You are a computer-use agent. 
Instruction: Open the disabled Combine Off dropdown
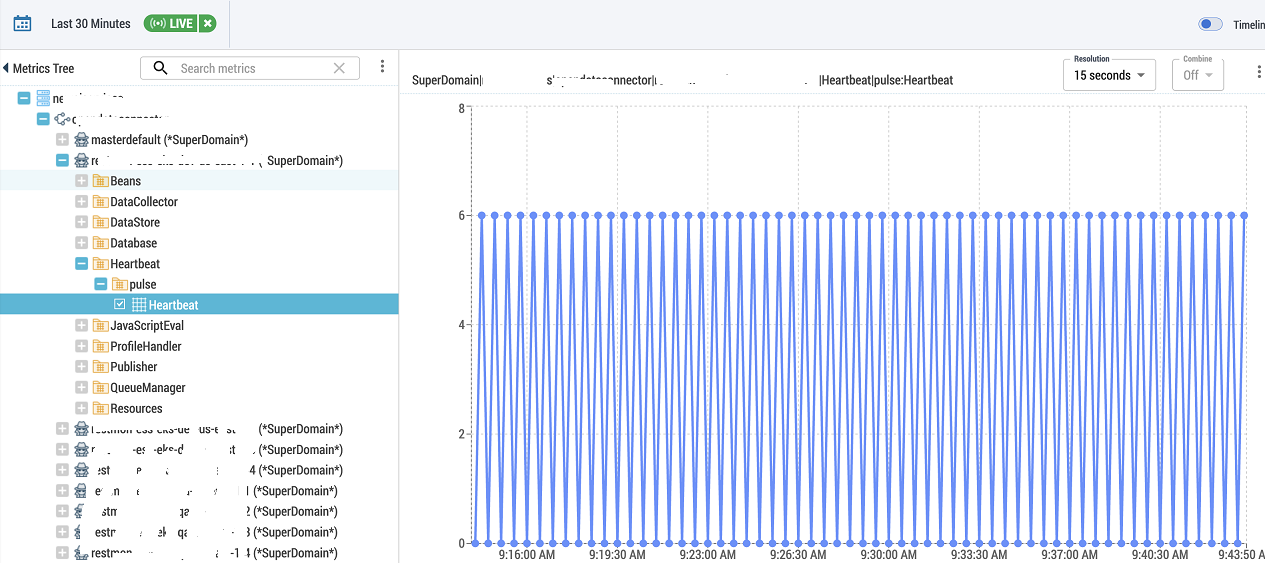[x=1197, y=75]
